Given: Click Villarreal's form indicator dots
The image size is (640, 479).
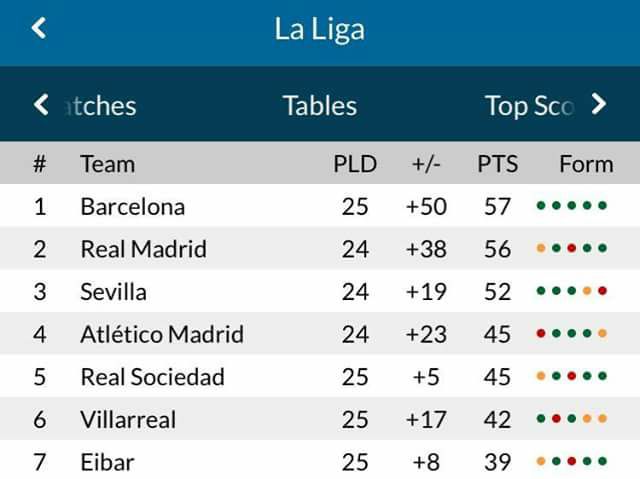Looking at the screenshot, I should point(571,418).
